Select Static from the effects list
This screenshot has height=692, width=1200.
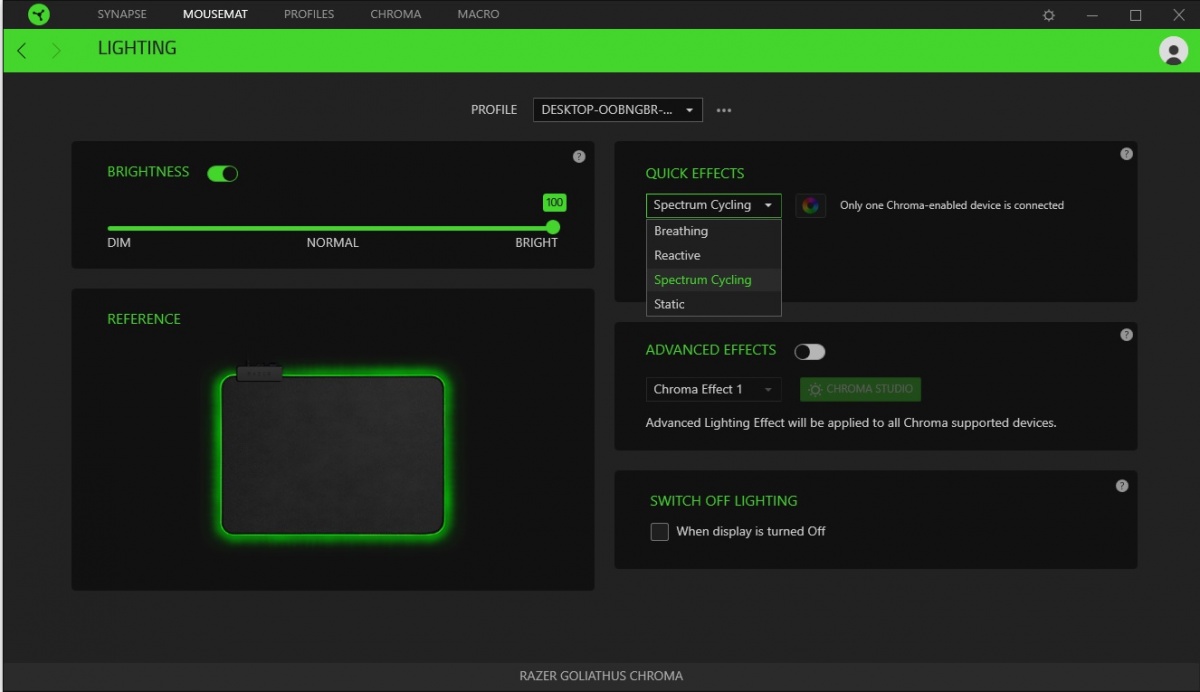(714, 304)
